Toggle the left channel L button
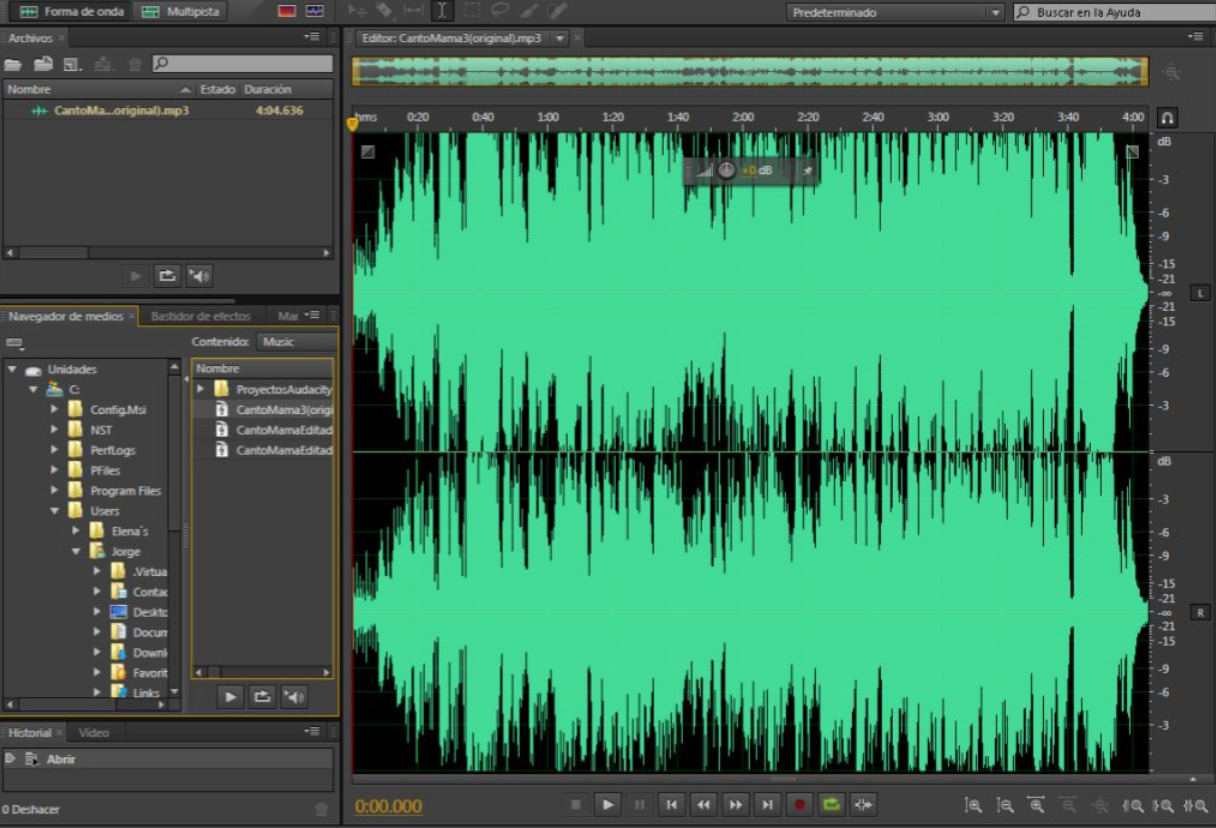This screenshot has height=828, width=1216. tap(1199, 293)
